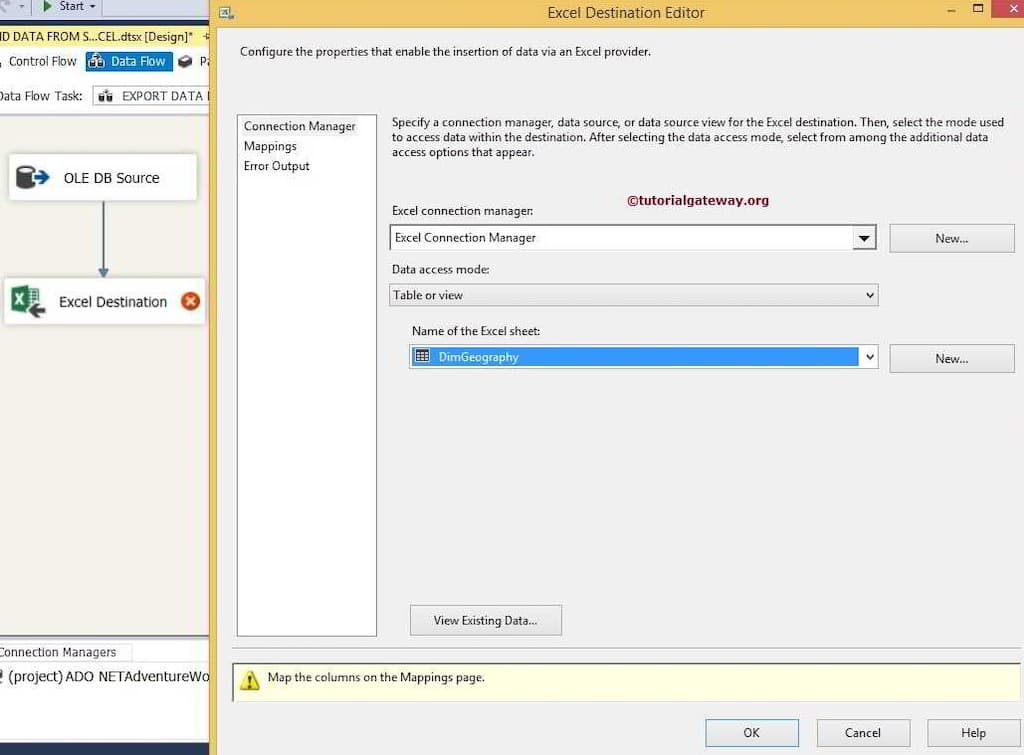Select Connection Manager in the editor sidebar
Viewport: 1024px width, 755px height.
click(x=298, y=126)
